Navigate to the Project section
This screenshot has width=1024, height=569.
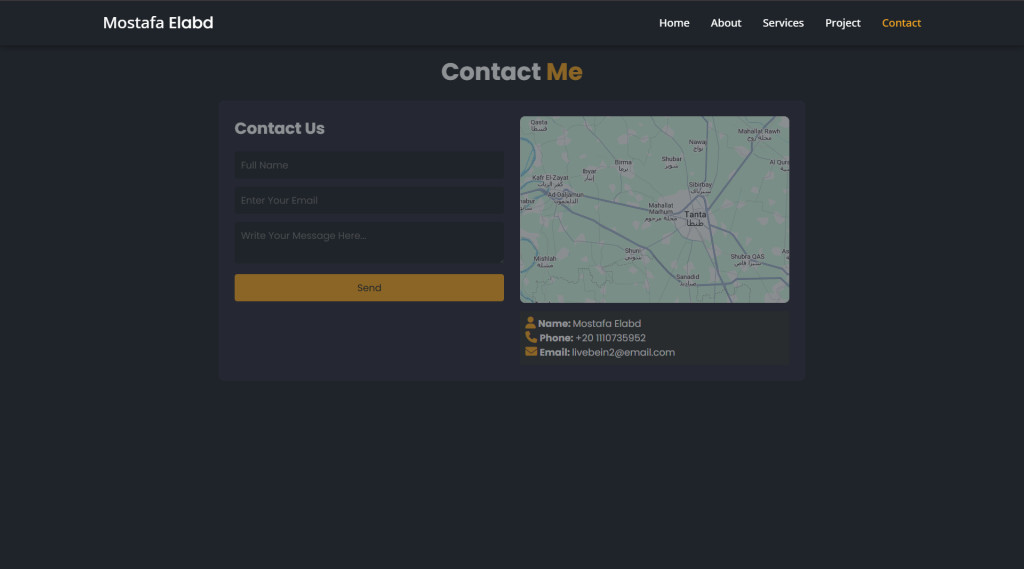pos(842,23)
